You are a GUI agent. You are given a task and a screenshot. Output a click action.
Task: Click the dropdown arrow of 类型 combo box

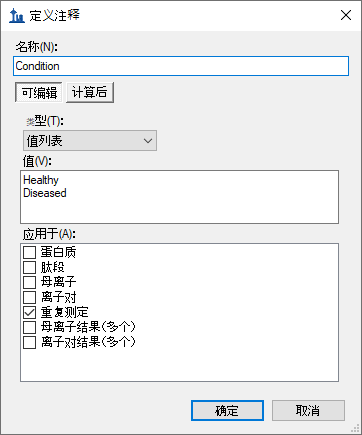(x=148, y=141)
